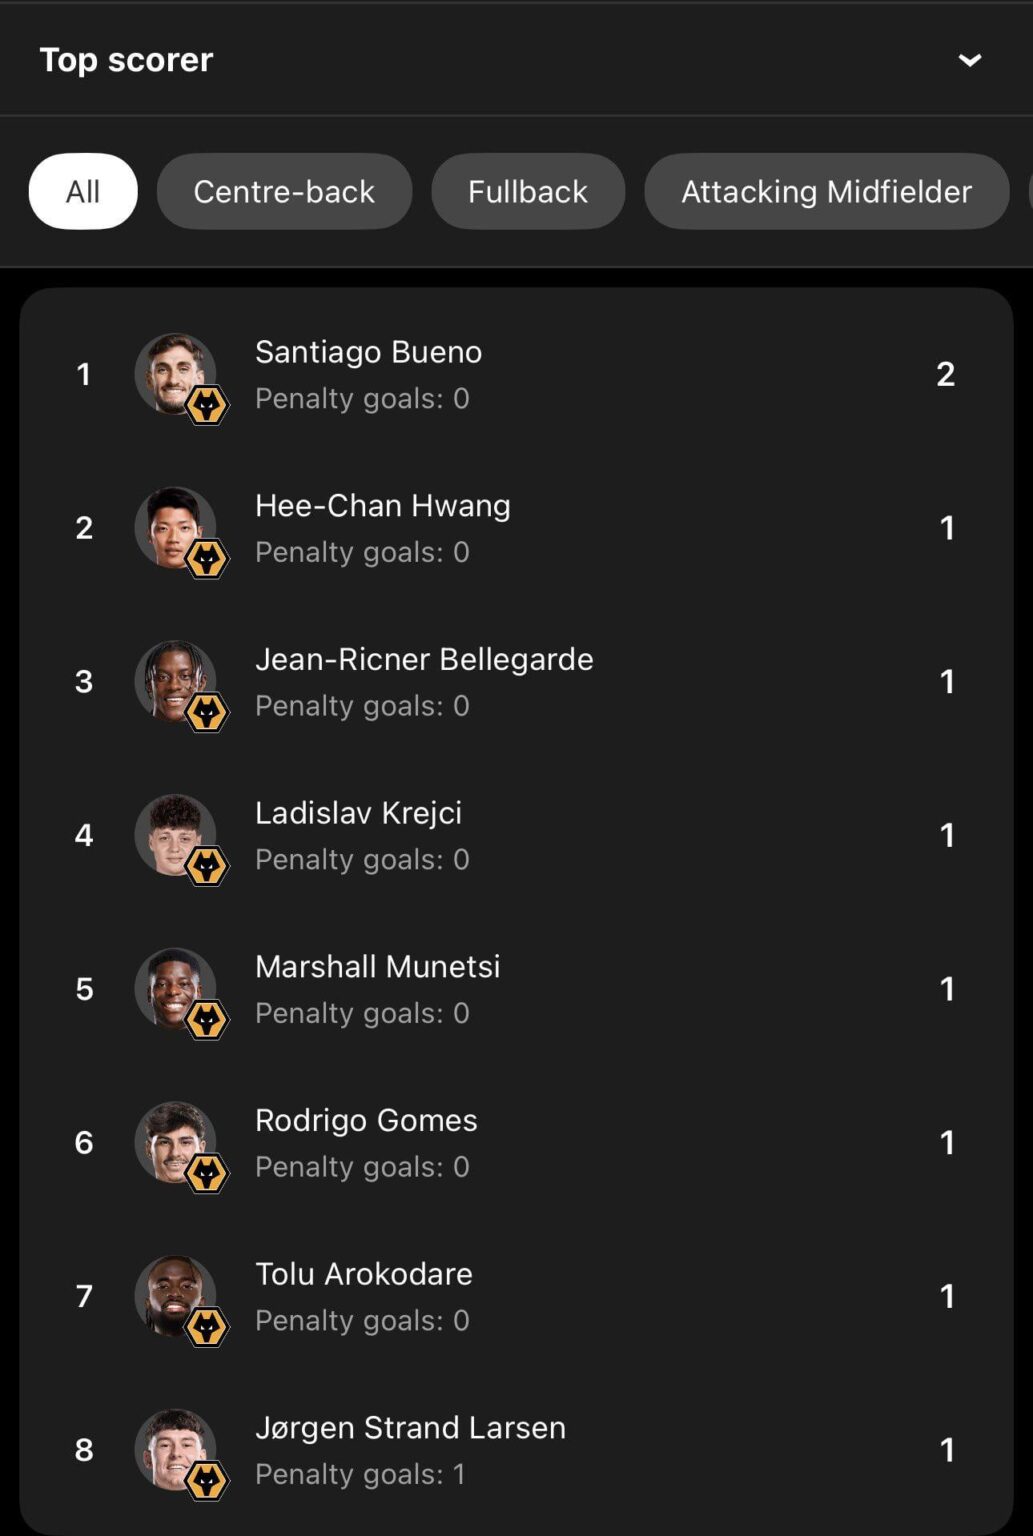Filter scorers by Fullback position
Screen dimensions: 1033x1536
coord(528,191)
